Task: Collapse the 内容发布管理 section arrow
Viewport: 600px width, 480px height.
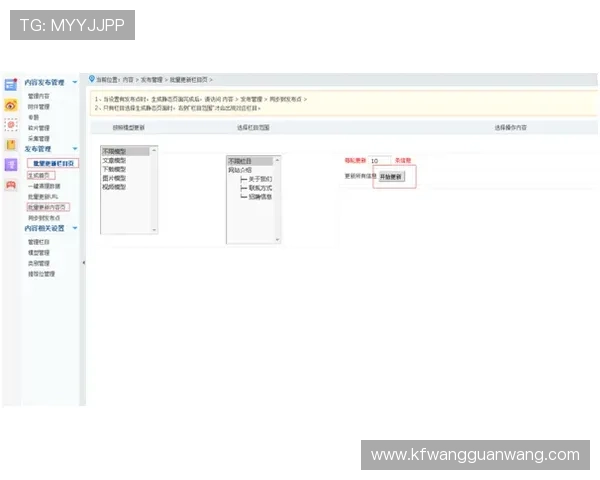Action: pos(75,82)
